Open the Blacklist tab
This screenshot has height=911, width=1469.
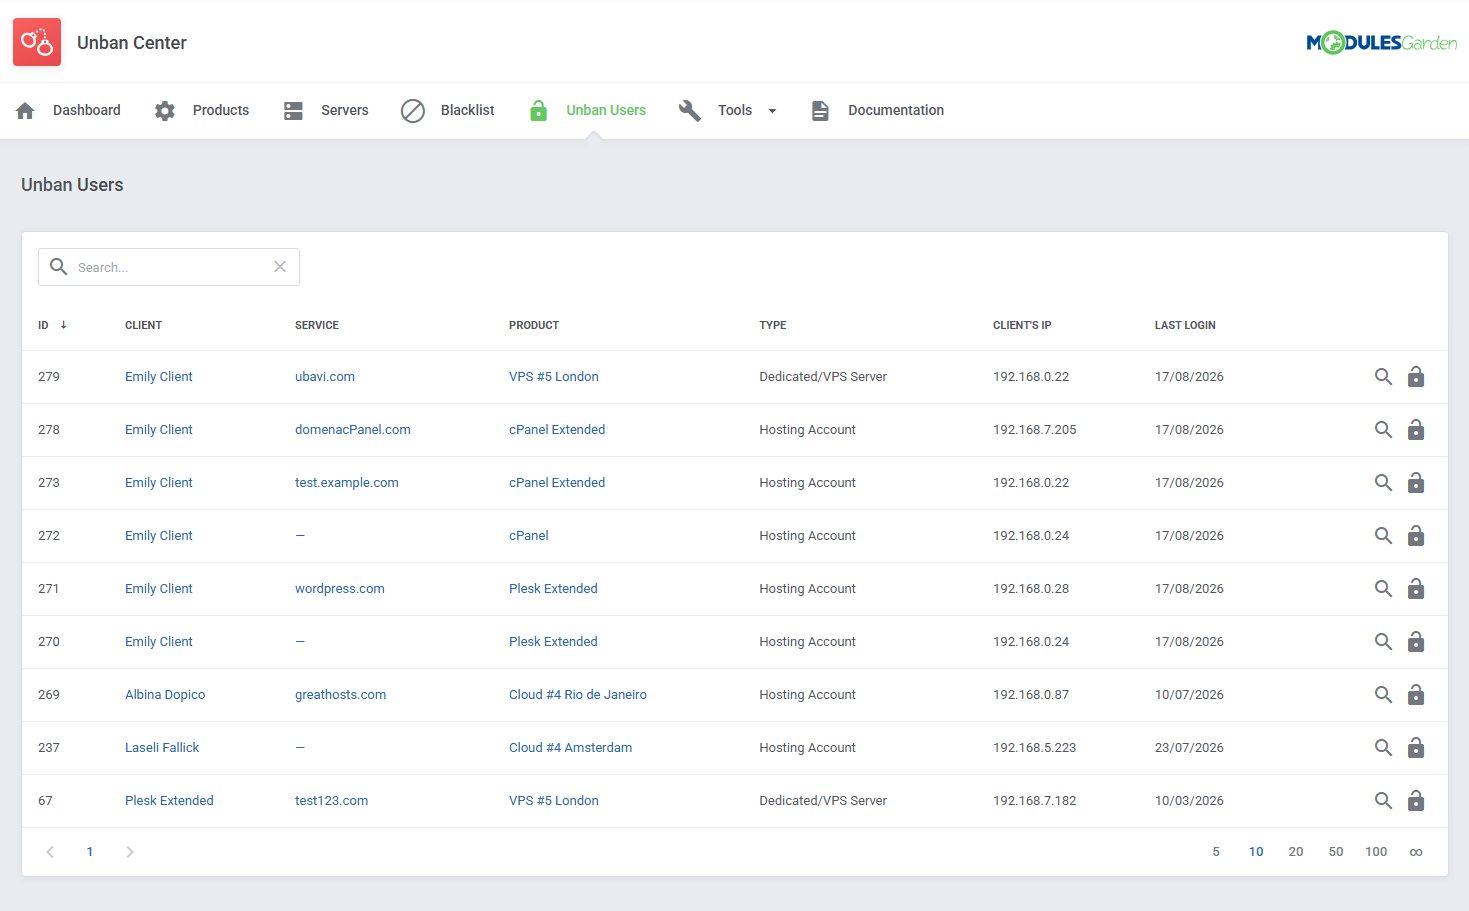[448, 110]
